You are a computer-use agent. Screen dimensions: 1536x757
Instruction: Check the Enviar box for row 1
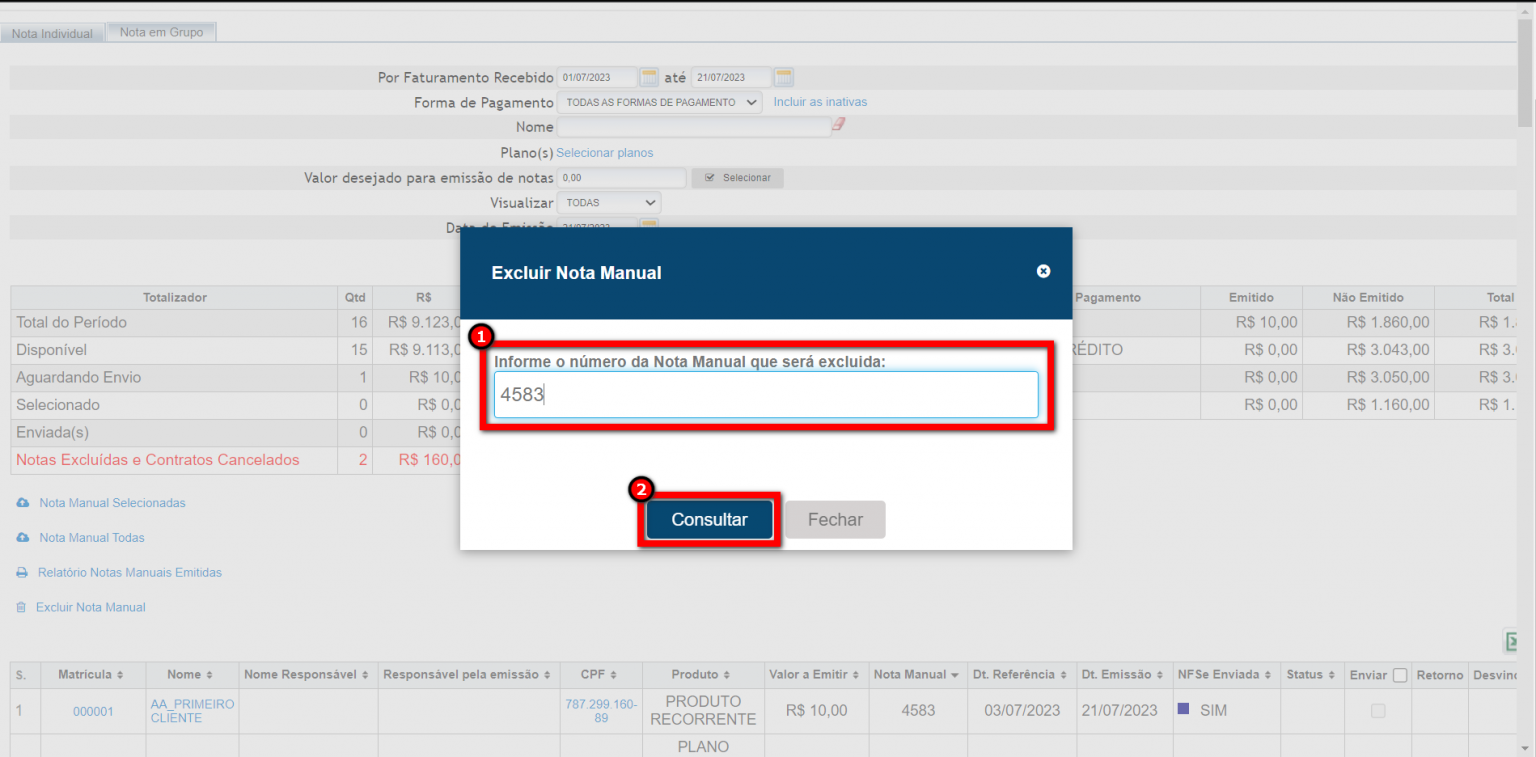(x=1378, y=710)
